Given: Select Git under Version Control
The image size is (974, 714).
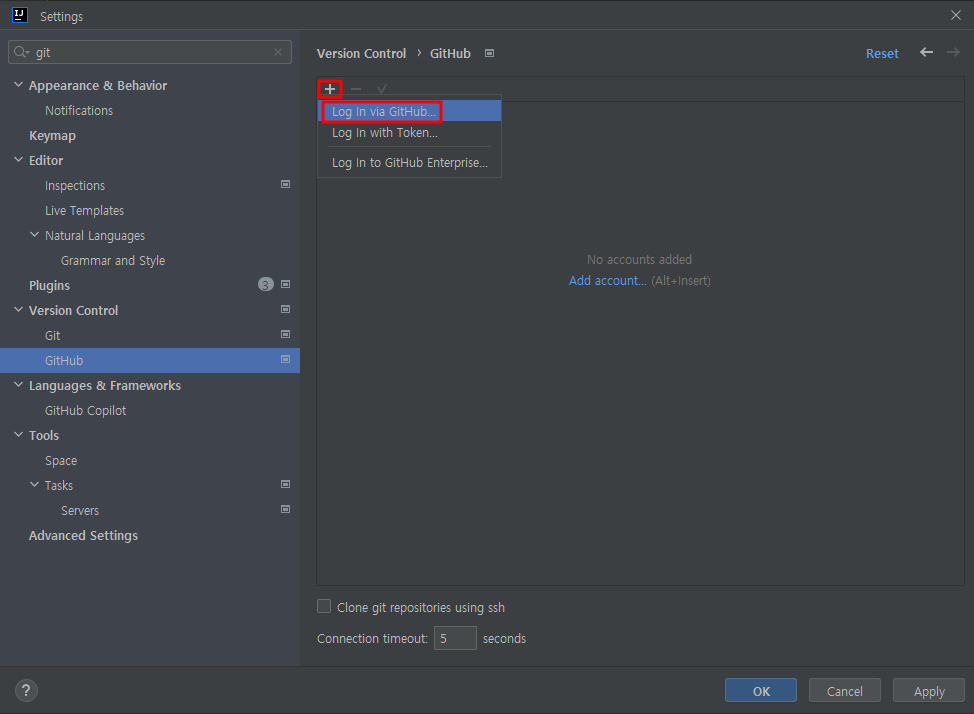Looking at the screenshot, I should (52, 336).
